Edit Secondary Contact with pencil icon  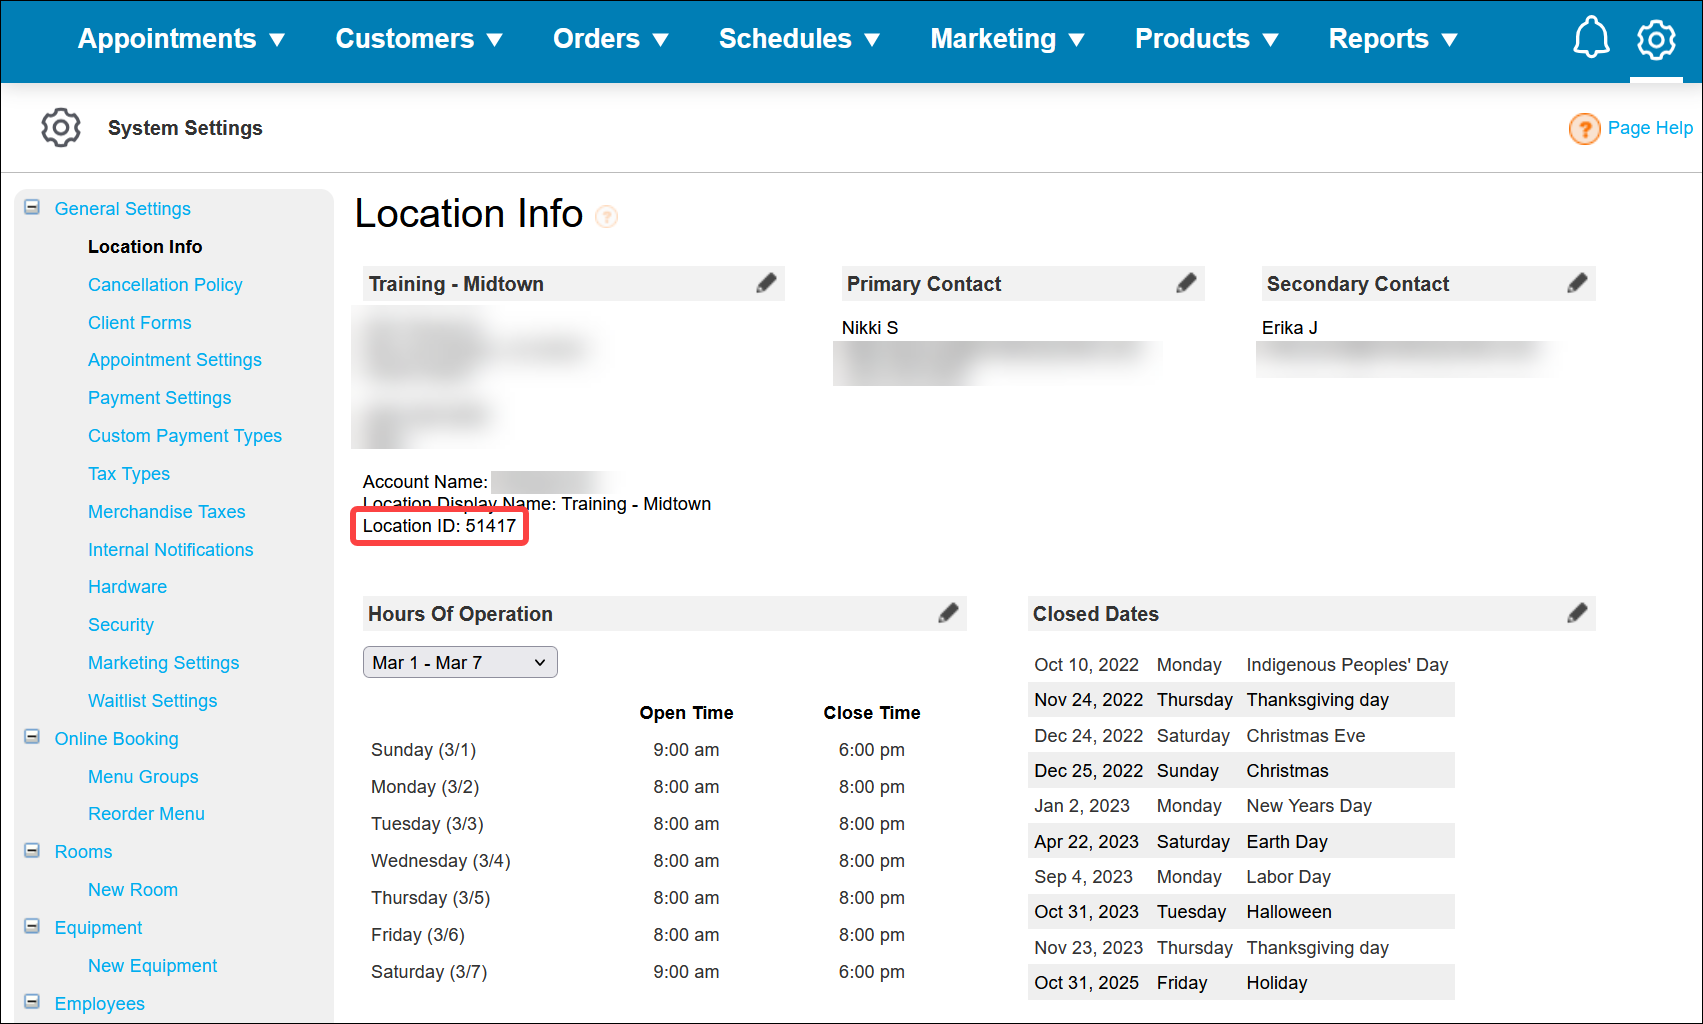point(1577,283)
